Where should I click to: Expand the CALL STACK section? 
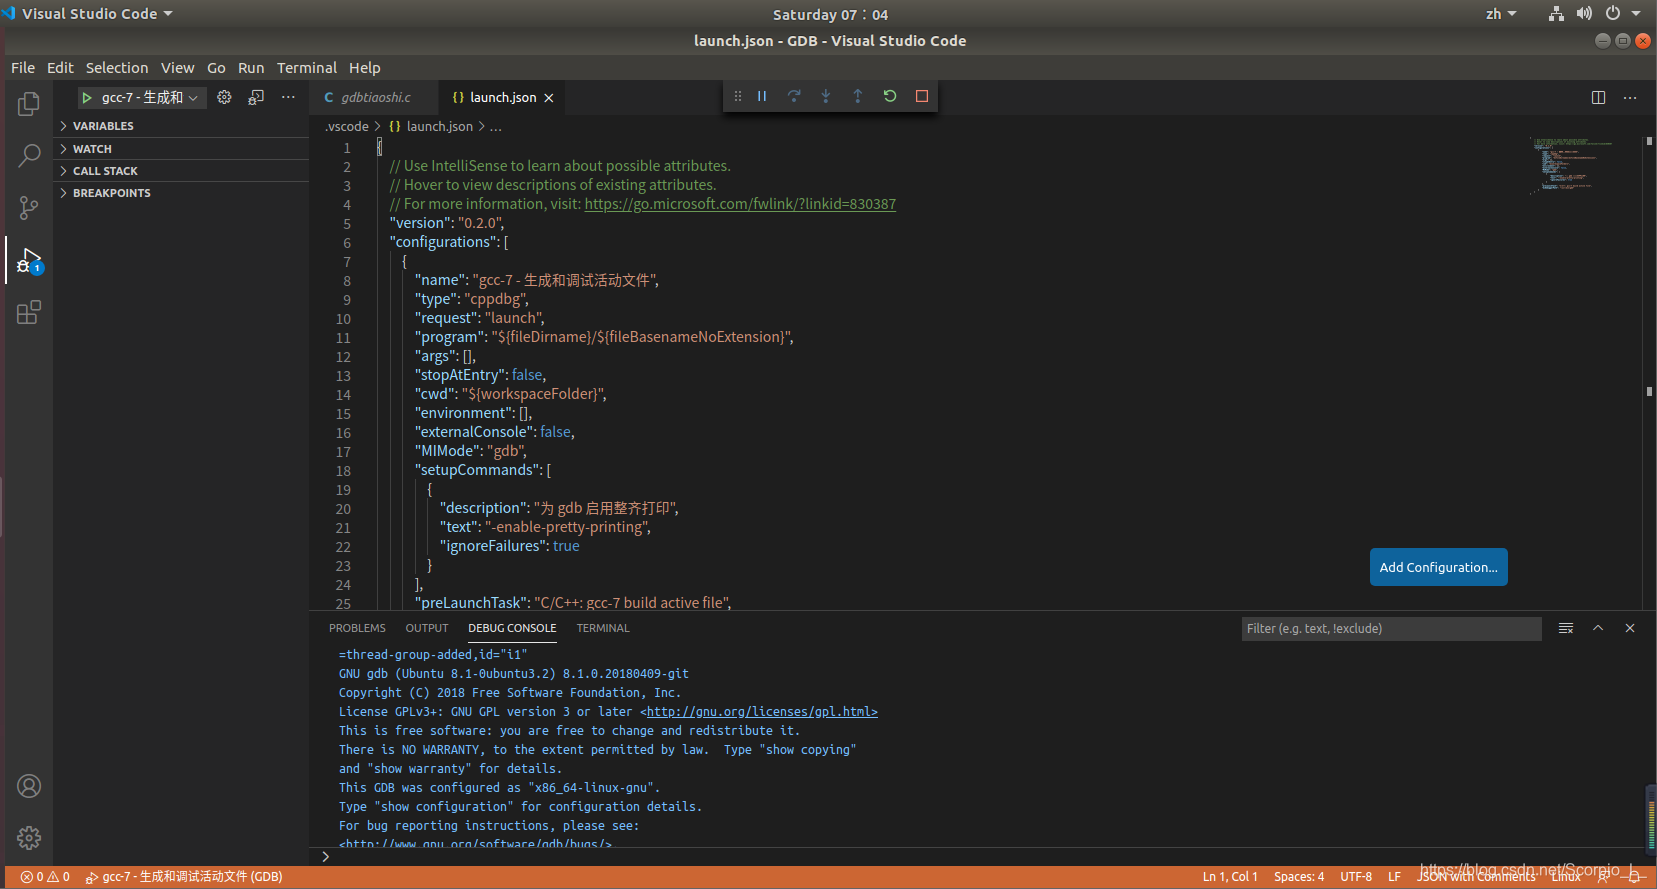coord(181,171)
